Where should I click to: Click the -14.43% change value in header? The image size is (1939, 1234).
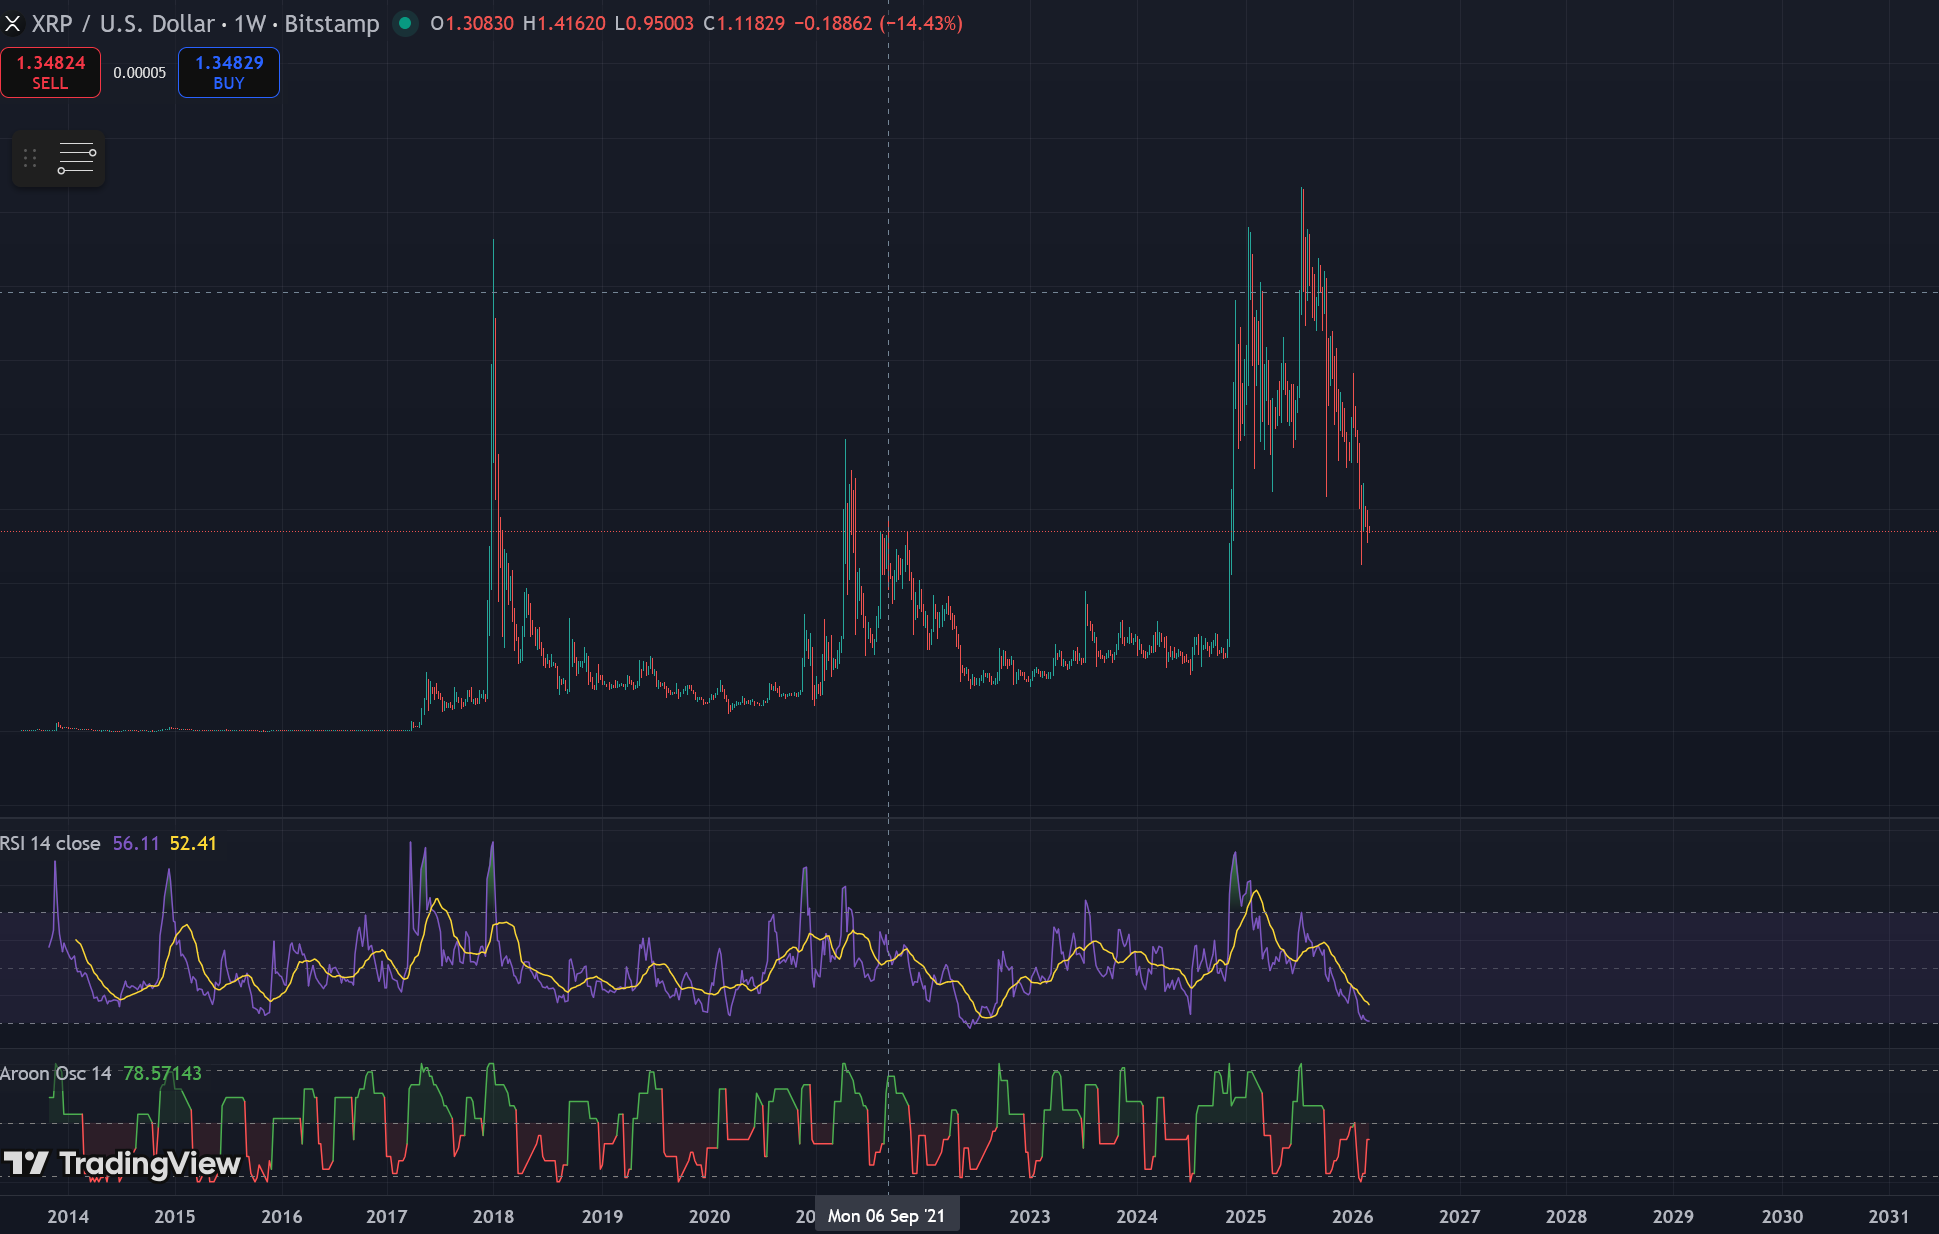click(921, 23)
